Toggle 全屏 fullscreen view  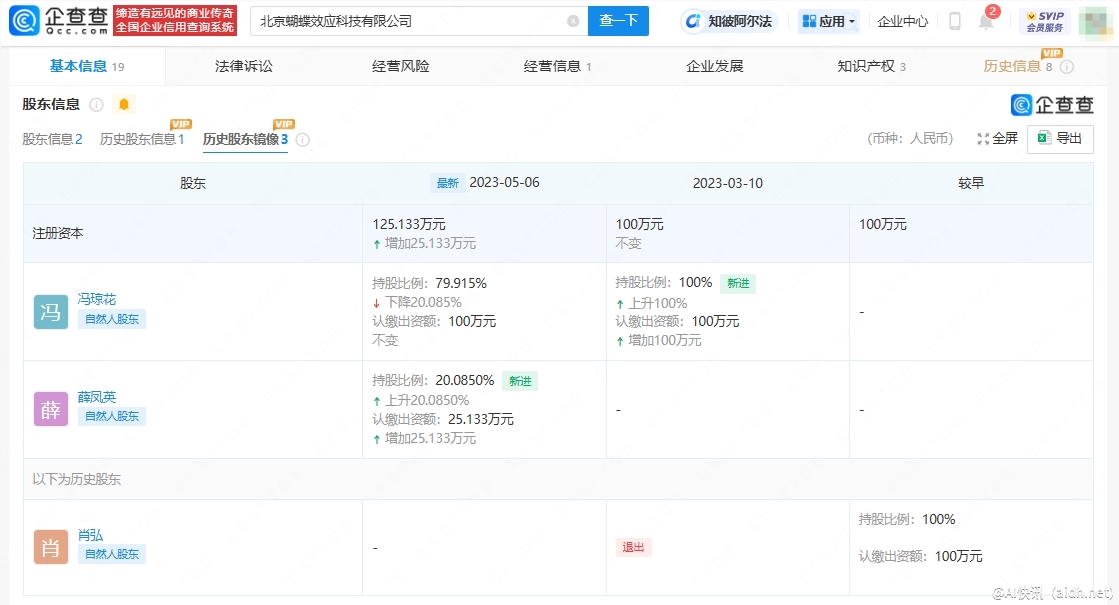coord(997,138)
